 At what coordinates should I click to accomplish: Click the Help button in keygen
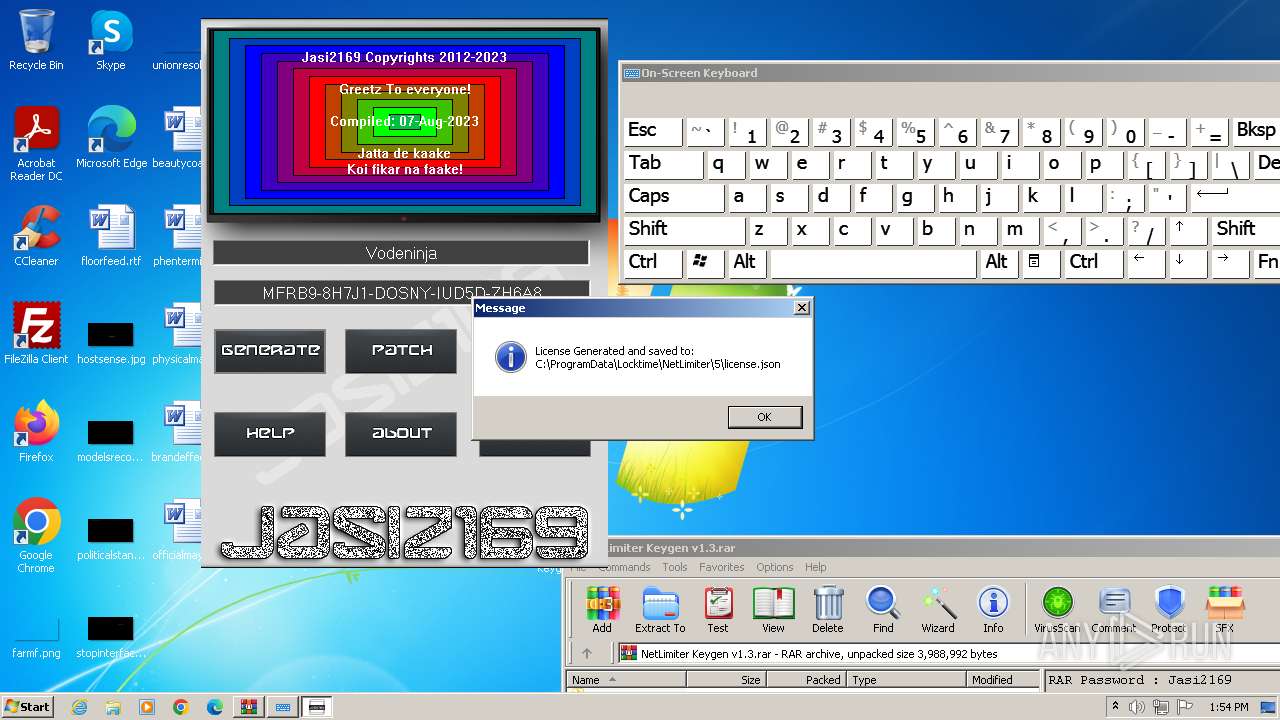pos(270,434)
